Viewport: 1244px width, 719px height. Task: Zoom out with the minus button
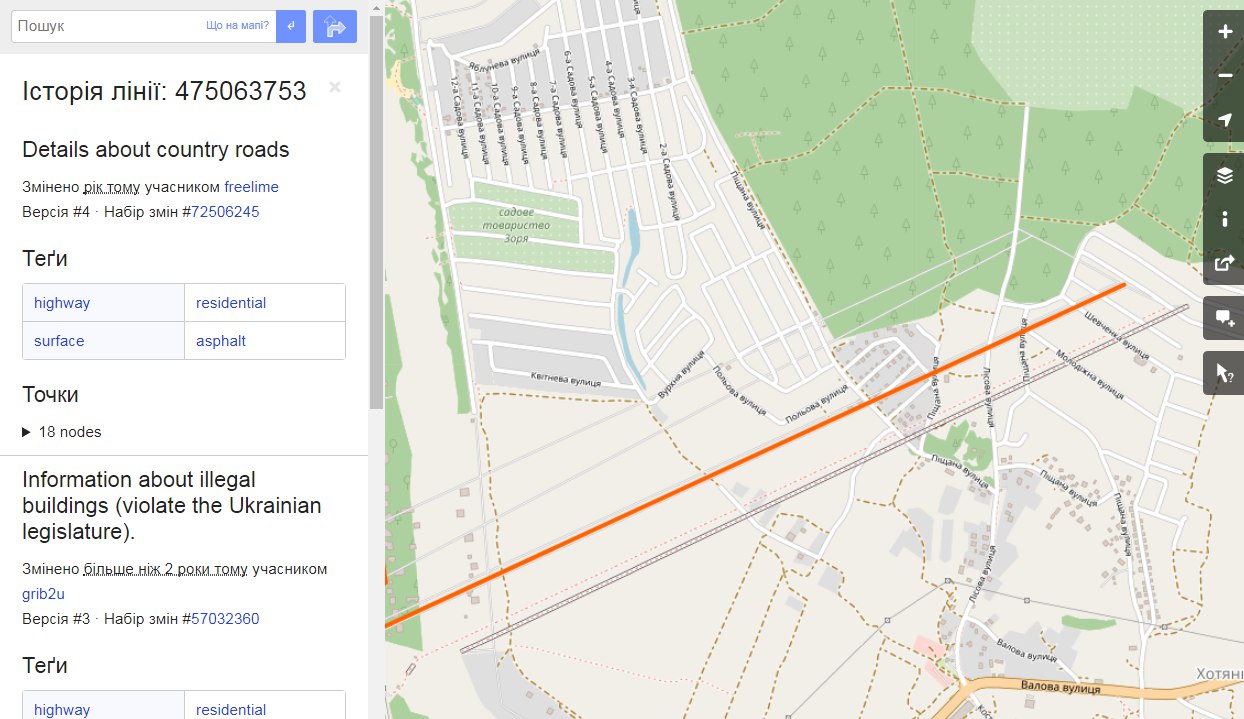click(x=1224, y=75)
